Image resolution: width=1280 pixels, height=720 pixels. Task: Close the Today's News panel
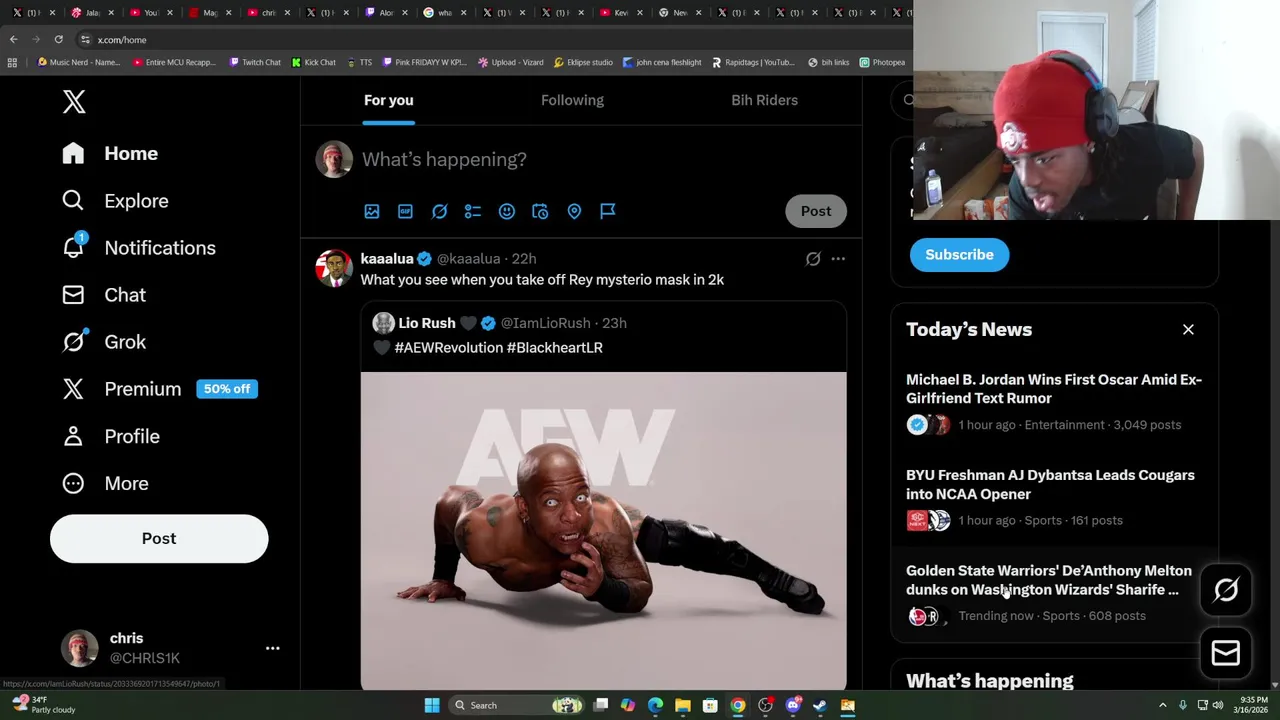1188,329
